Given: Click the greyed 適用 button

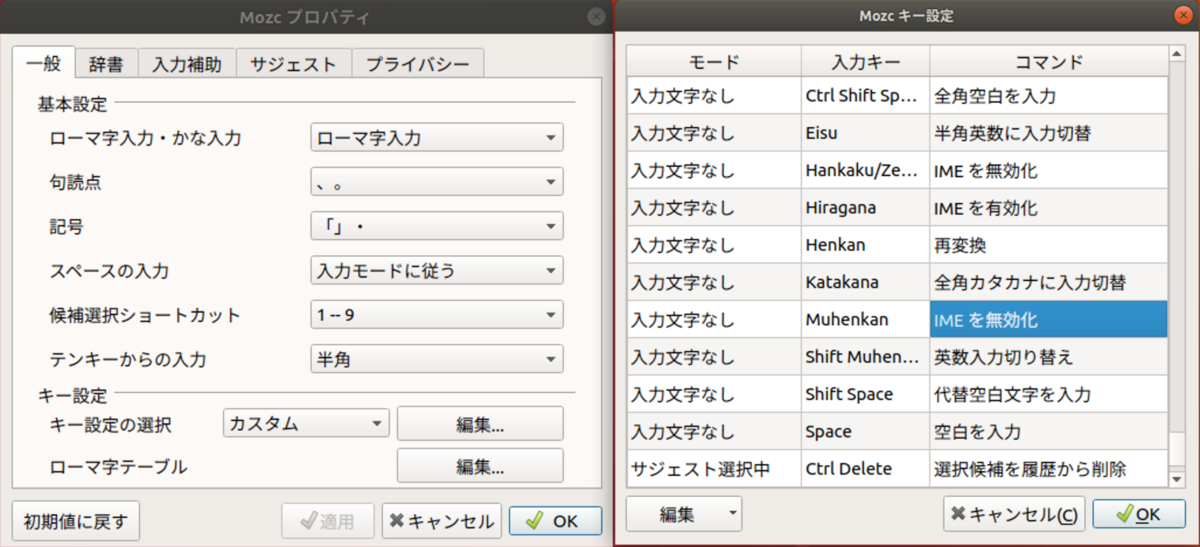Looking at the screenshot, I should click(328, 521).
